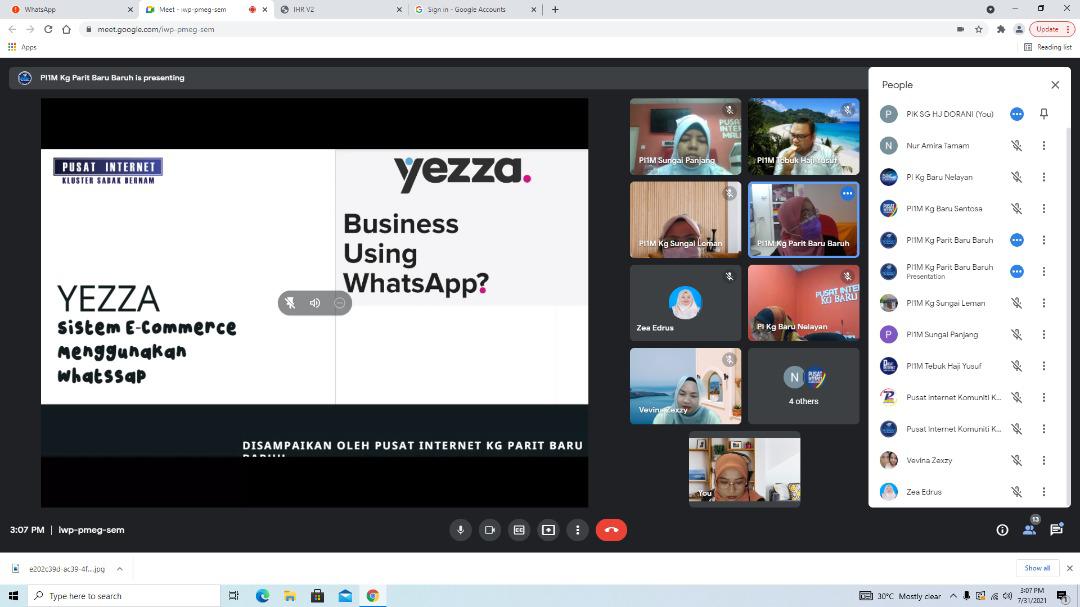Open meeting details info icon
Screen dimensions: 1080x607
pos(1002,530)
